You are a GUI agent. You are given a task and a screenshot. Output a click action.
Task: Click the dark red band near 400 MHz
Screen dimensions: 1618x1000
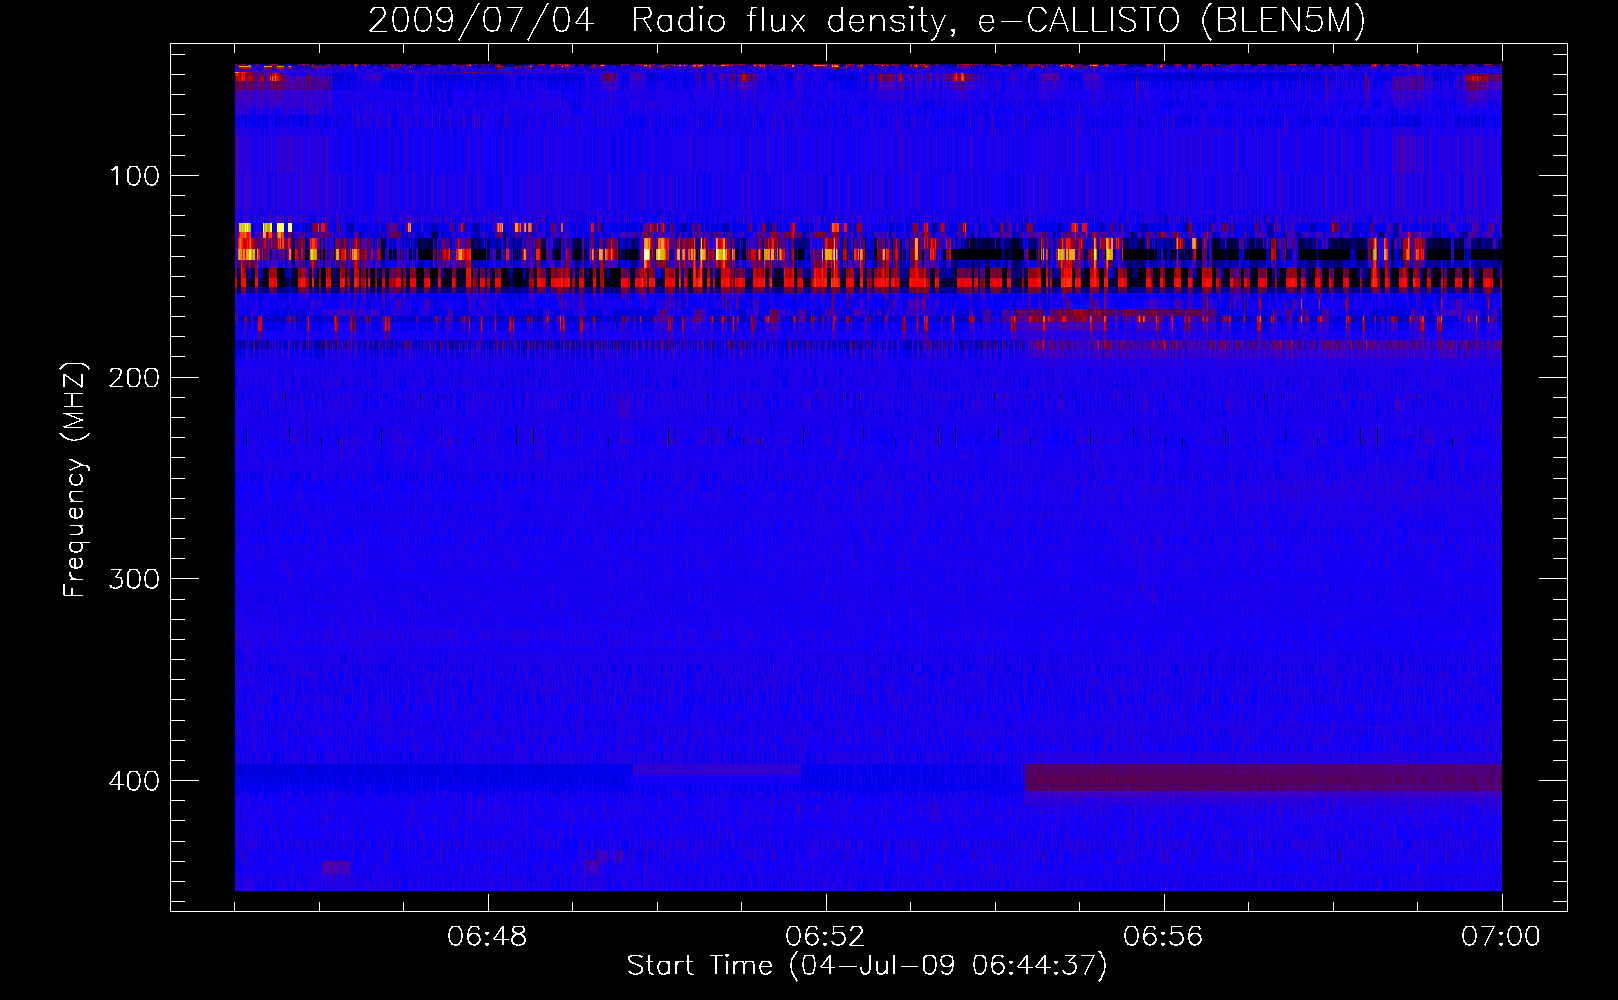(x=1263, y=778)
